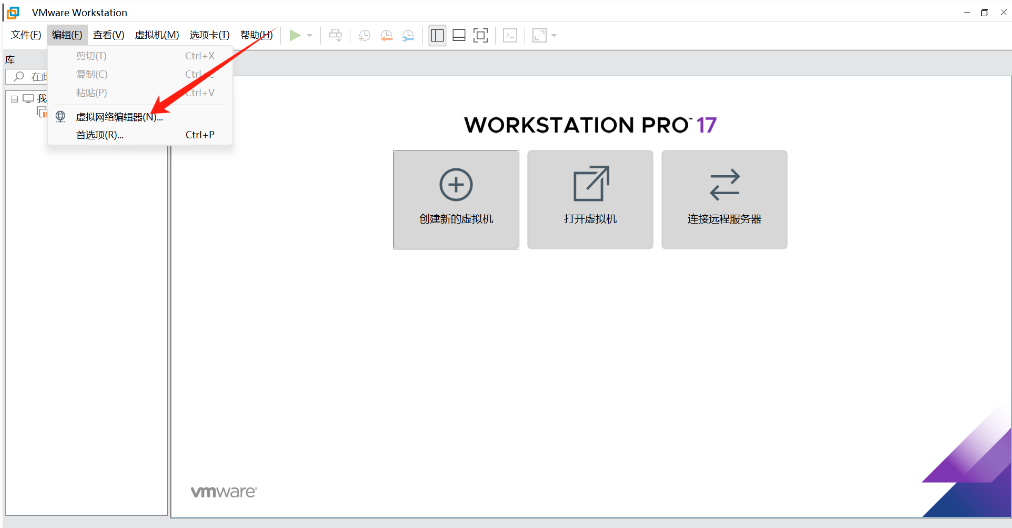This screenshot has width=1012, height=528.
Task: Collapse the library tree root node
Action: coord(14,99)
